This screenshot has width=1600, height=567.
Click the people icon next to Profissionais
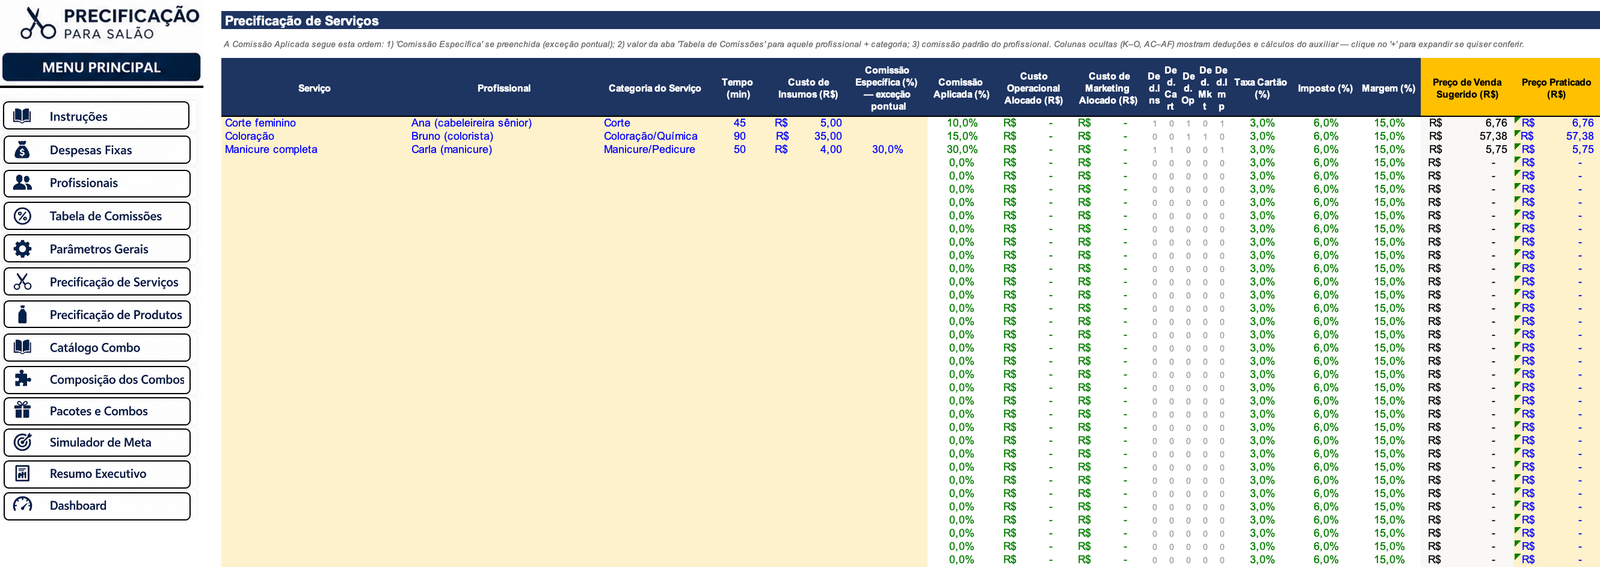23,183
